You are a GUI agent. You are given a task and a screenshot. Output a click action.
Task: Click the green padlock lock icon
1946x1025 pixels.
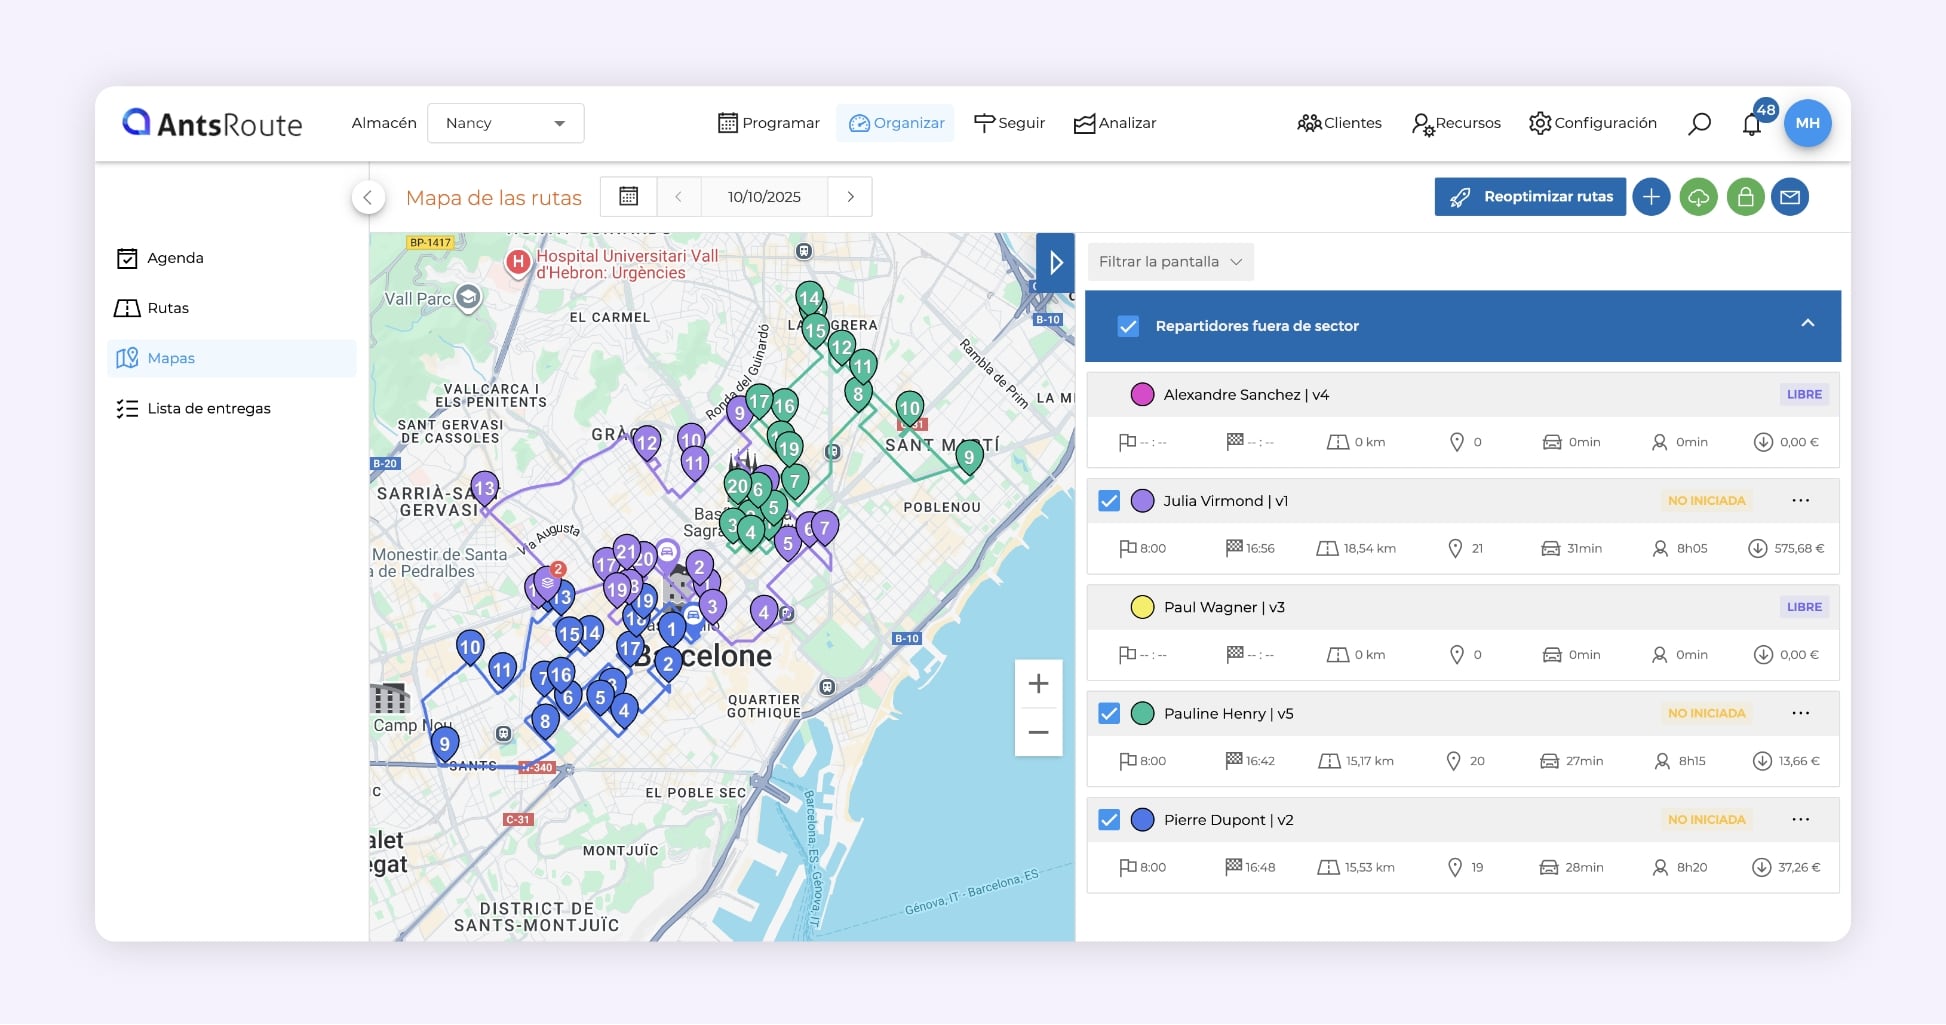coord(1745,197)
